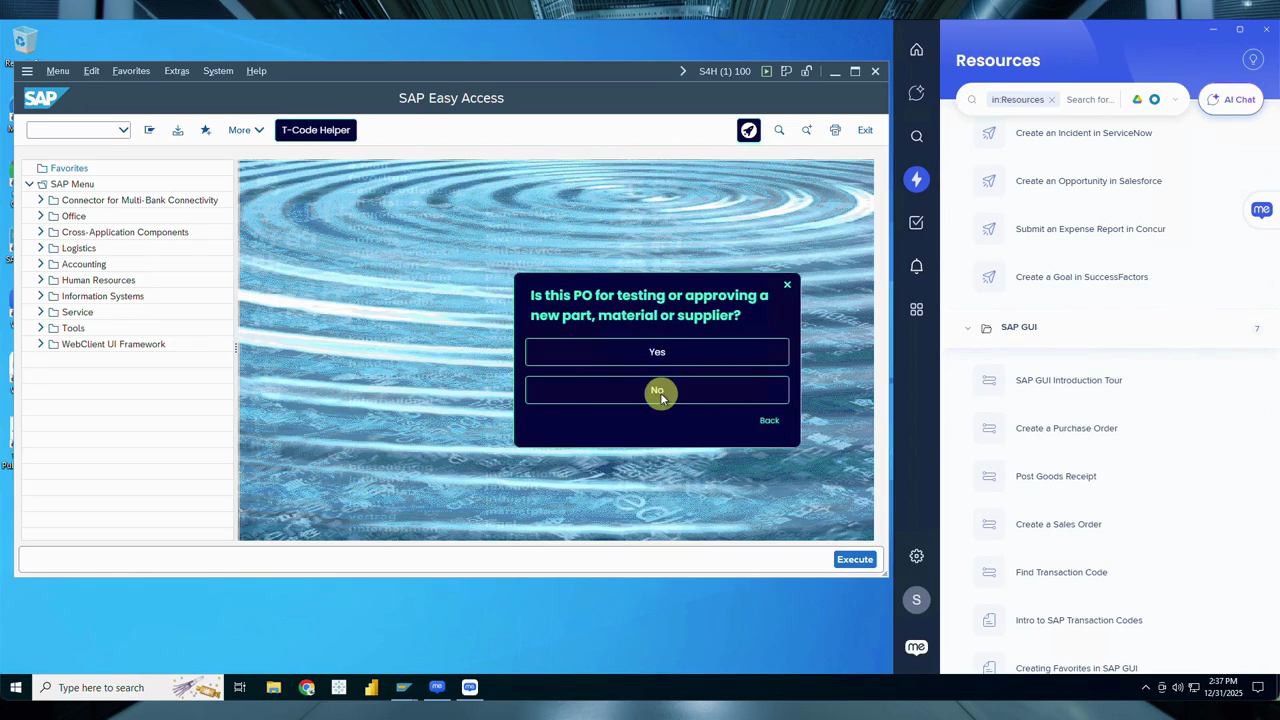Expand the Logistics folder in the tree
The height and width of the screenshot is (720, 1280).
tap(41, 248)
